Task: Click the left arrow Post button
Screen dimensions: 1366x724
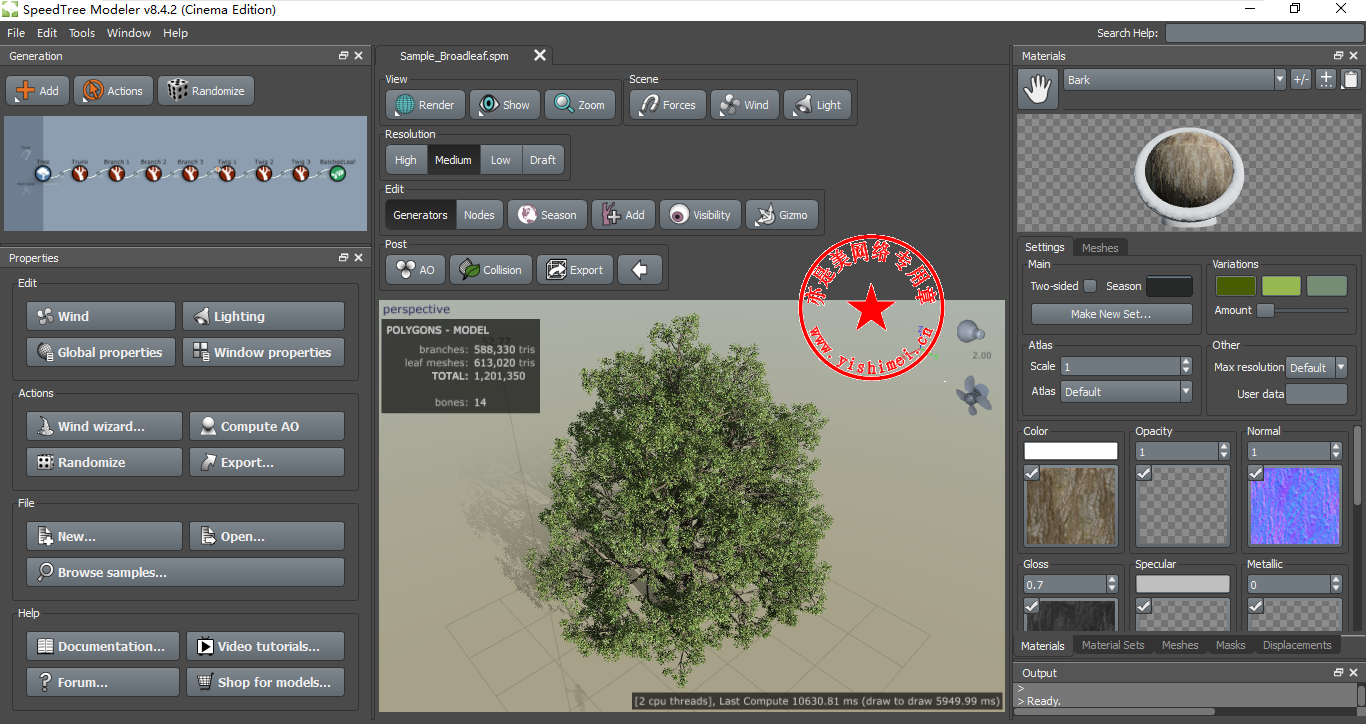Action: [640, 270]
